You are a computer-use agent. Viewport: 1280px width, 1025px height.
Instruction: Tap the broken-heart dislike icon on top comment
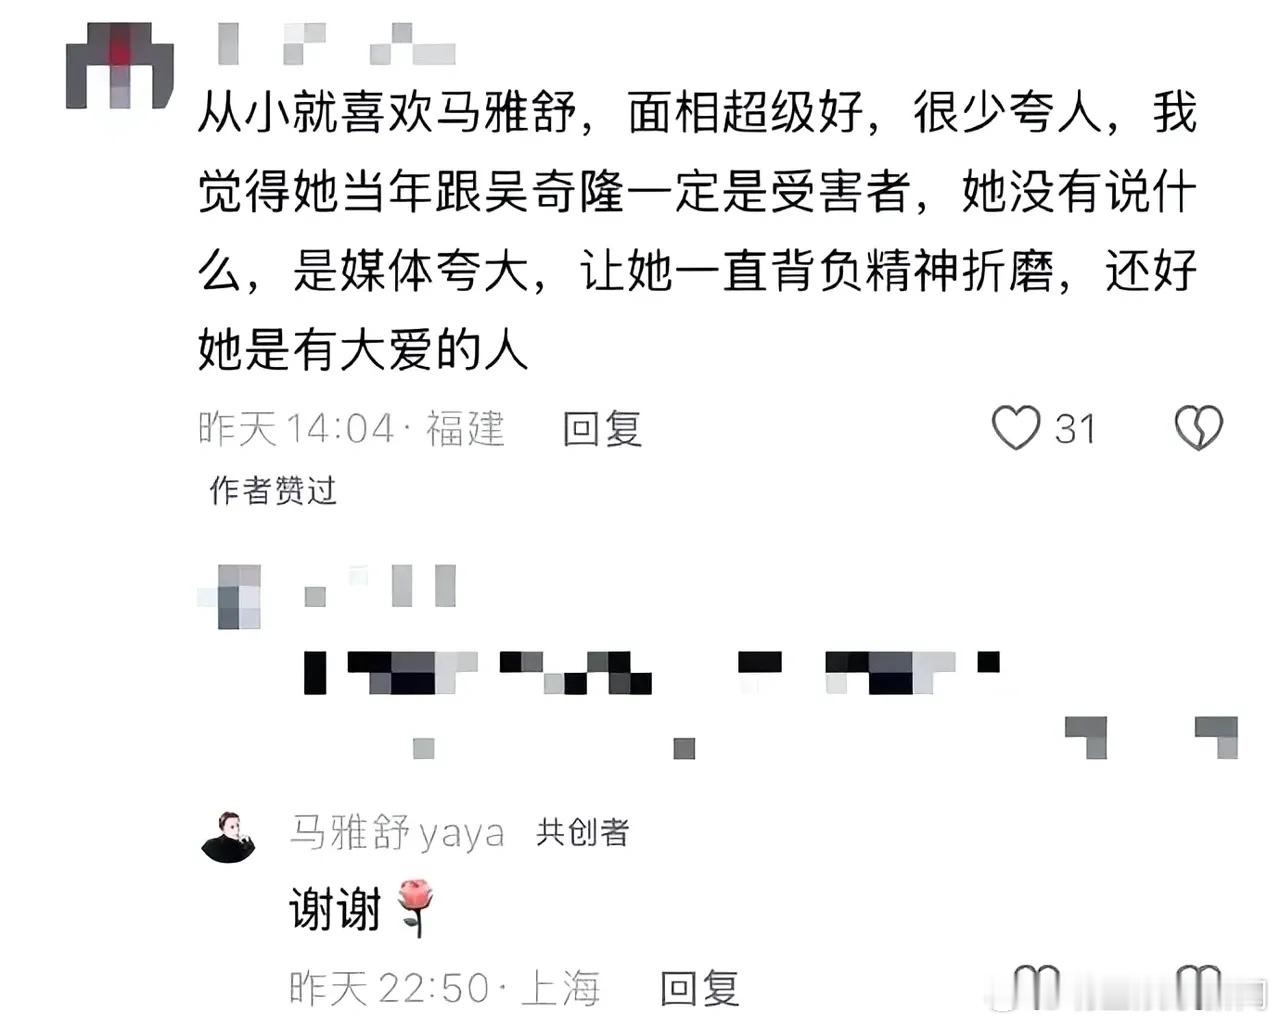1198,428
